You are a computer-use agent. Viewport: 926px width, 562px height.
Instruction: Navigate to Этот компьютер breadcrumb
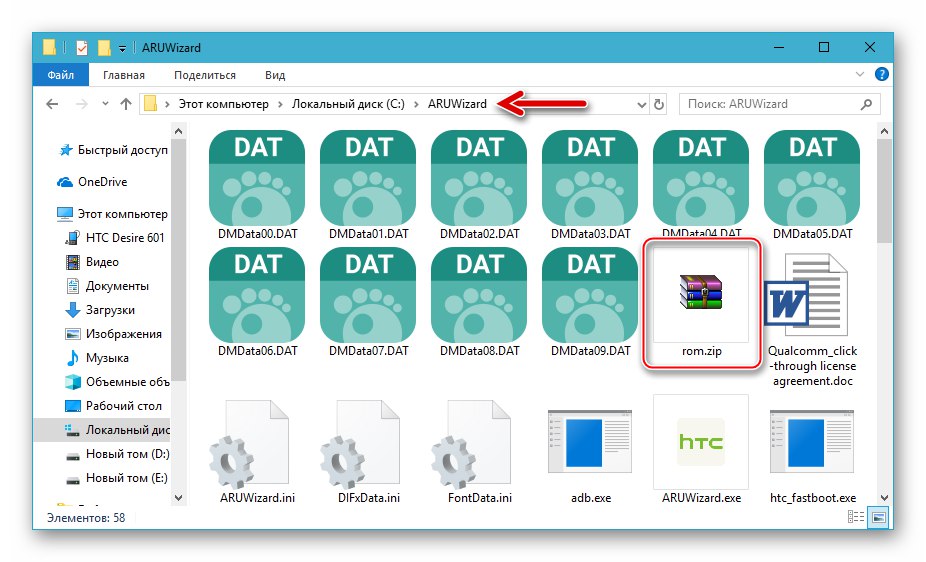pyautogui.click(x=223, y=104)
